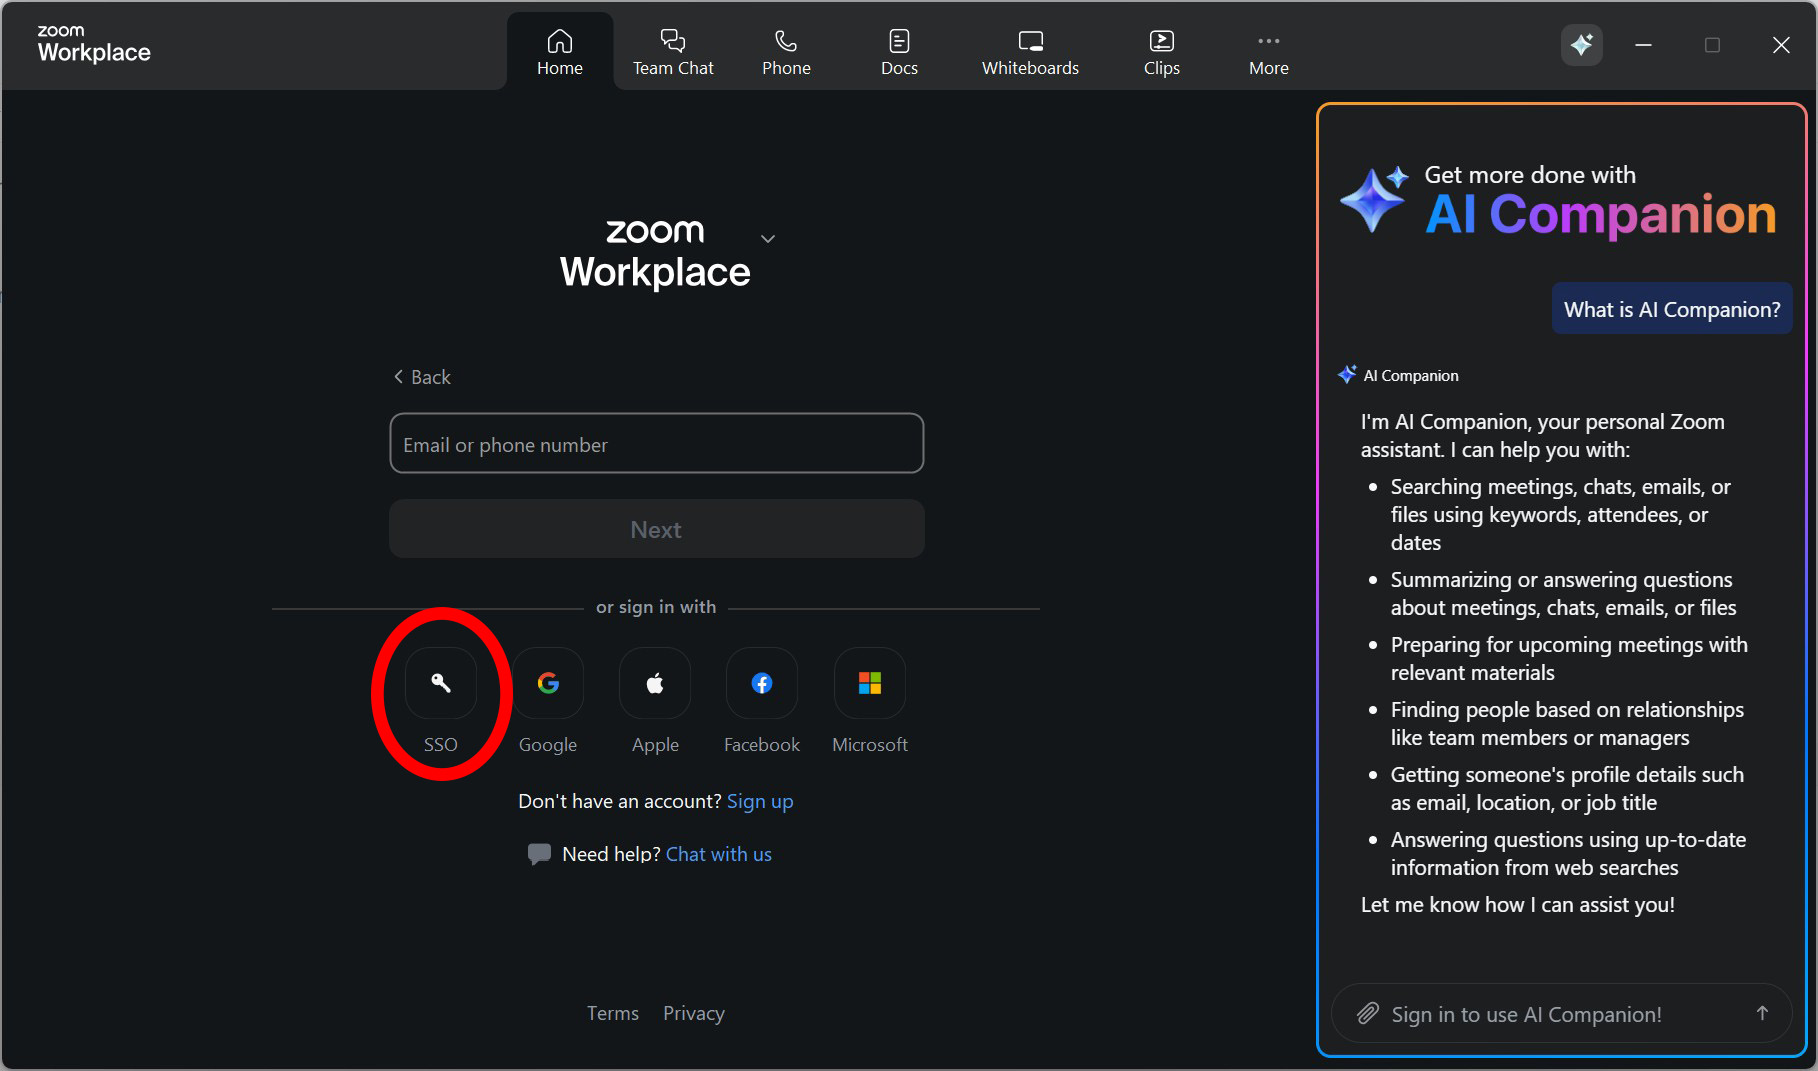Focus the AI Companion message box
The height and width of the screenshot is (1071, 1818).
pos(1561,1014)
